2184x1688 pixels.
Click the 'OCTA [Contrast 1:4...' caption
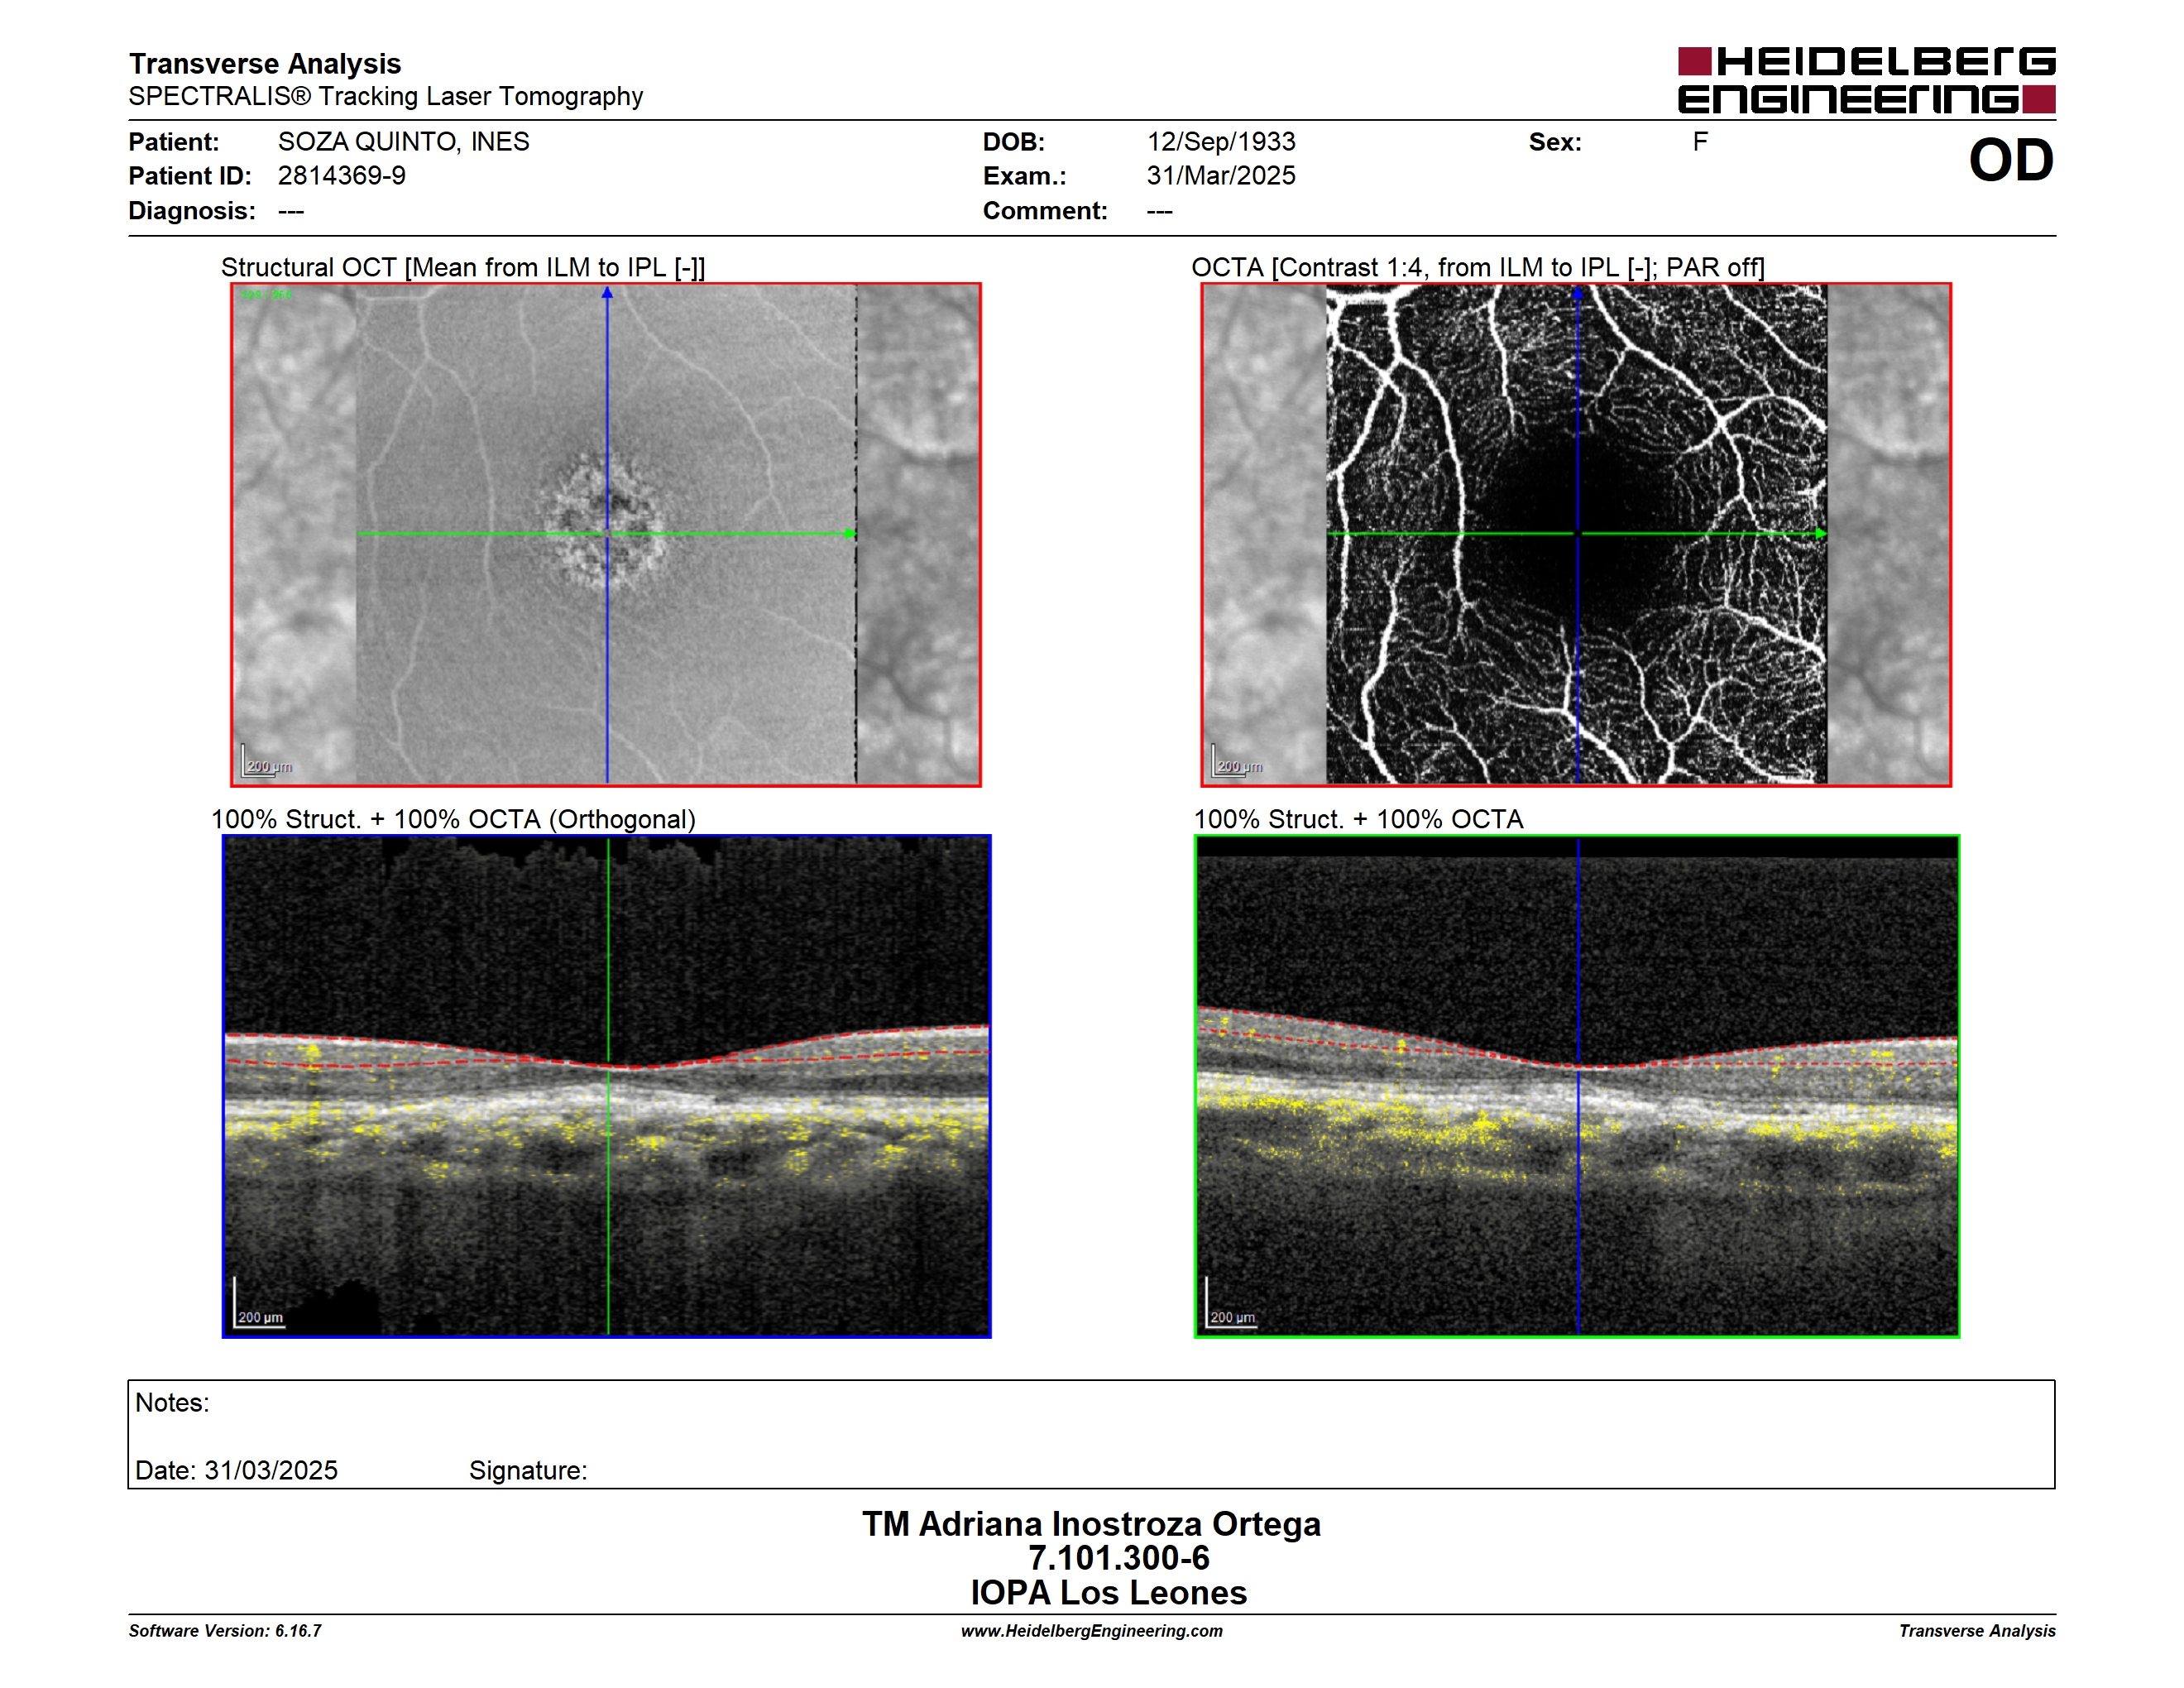1478,267
